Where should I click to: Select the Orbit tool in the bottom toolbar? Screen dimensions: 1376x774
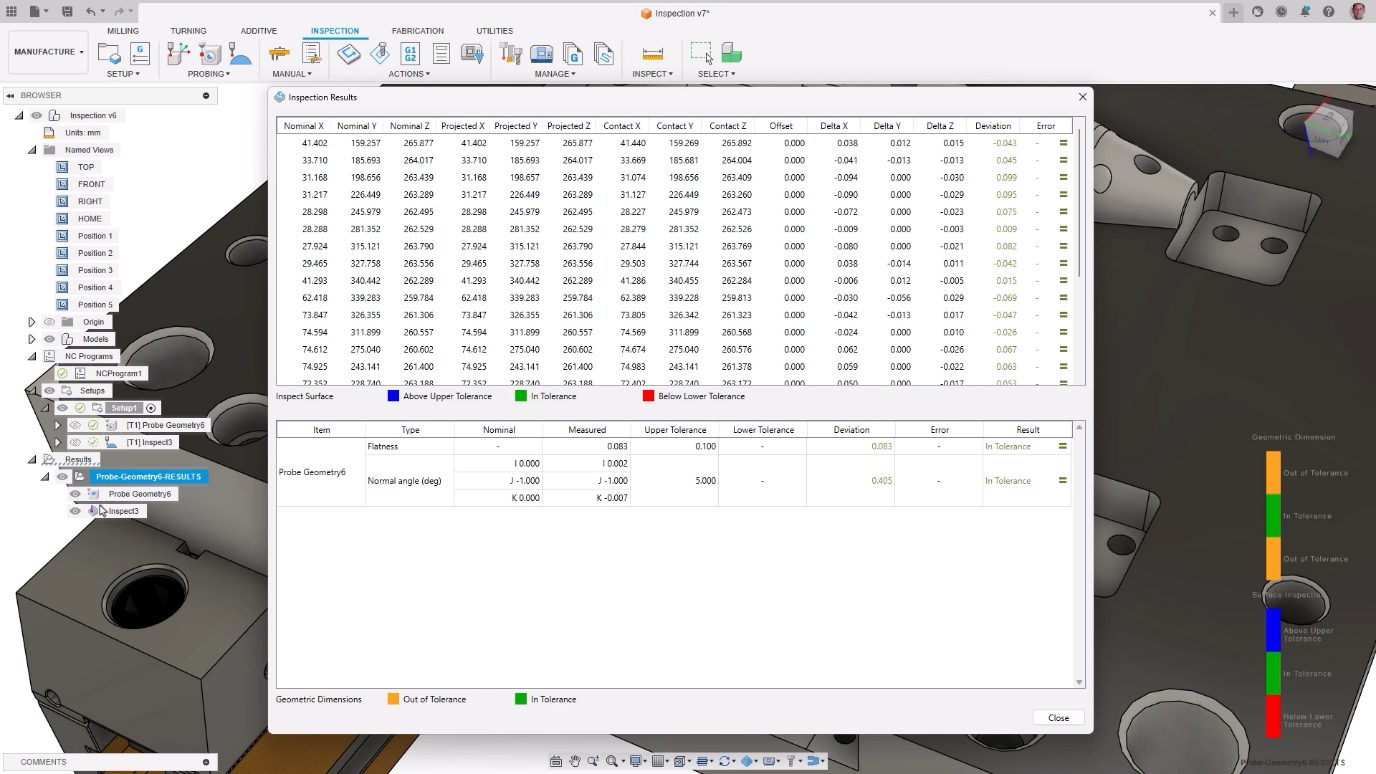725,761
